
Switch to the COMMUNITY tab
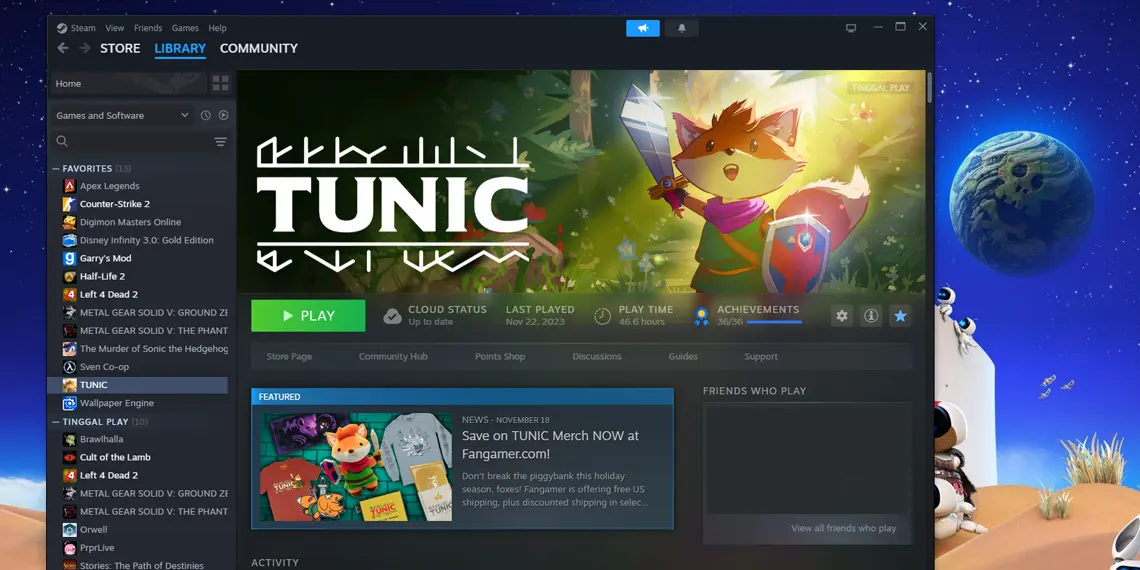[x=259, y=48]
